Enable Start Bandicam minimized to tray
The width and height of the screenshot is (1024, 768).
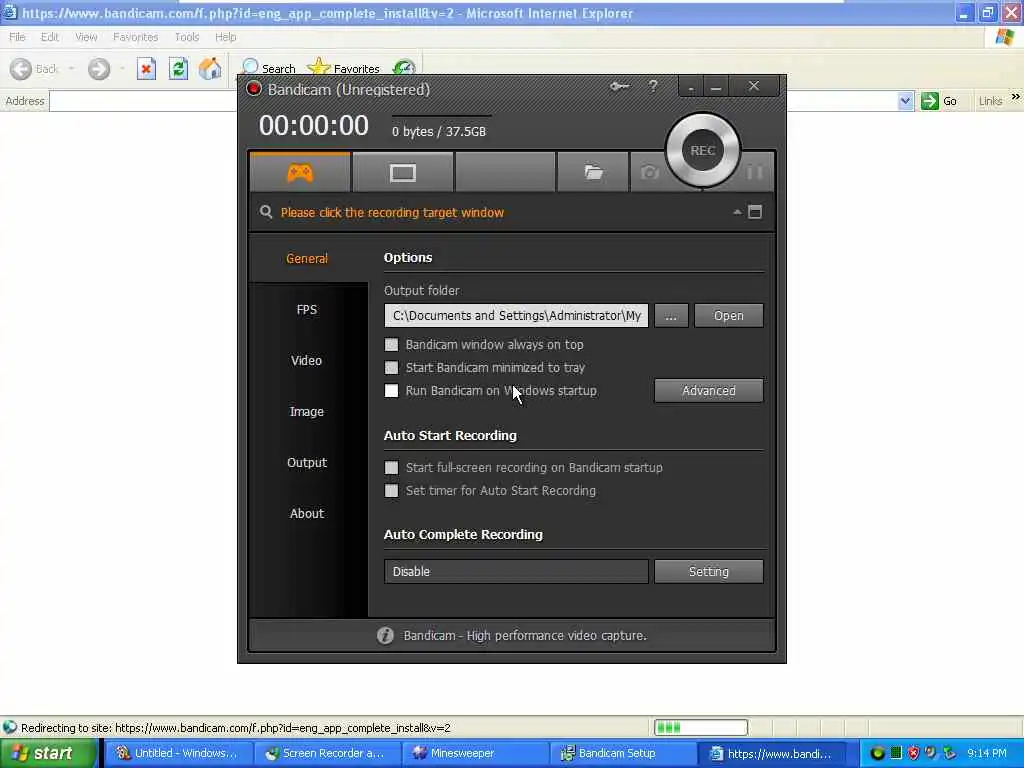click(x=391, y=368)
